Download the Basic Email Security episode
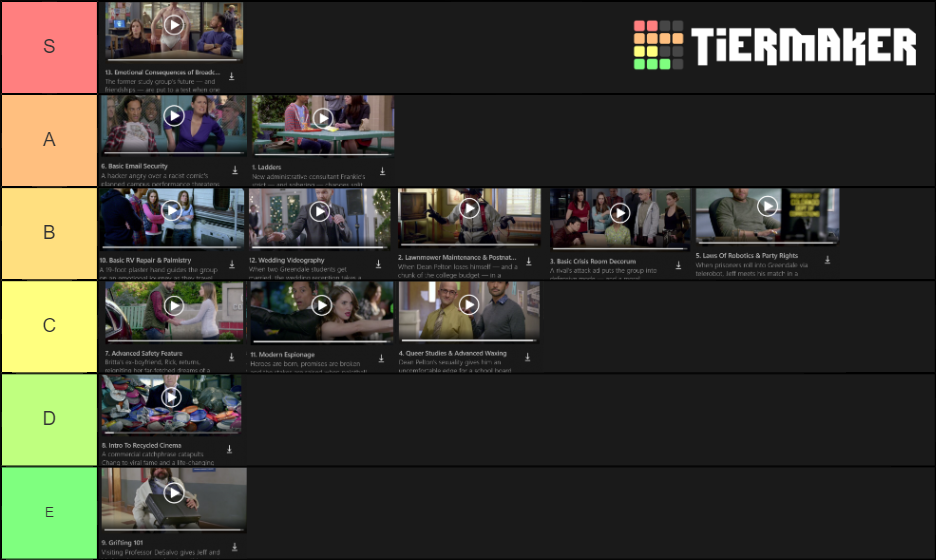936x560 pixels. pyautogui.click(x=235, y=170)
